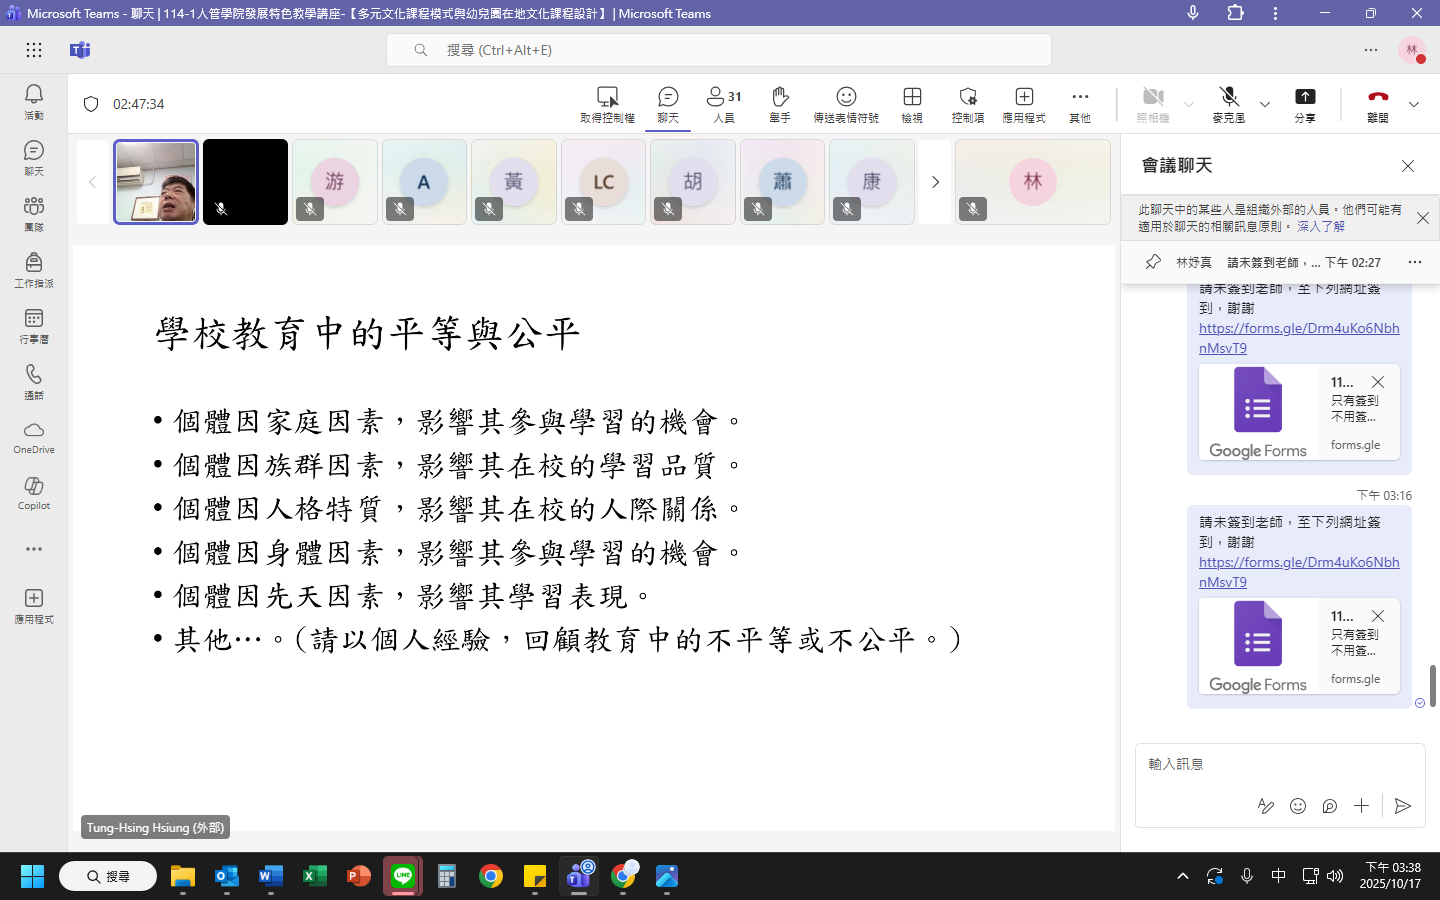Raise hand in the meeting toolbar
The height and width of the screenshot is (900, 1440).
(x=780, y=103)
